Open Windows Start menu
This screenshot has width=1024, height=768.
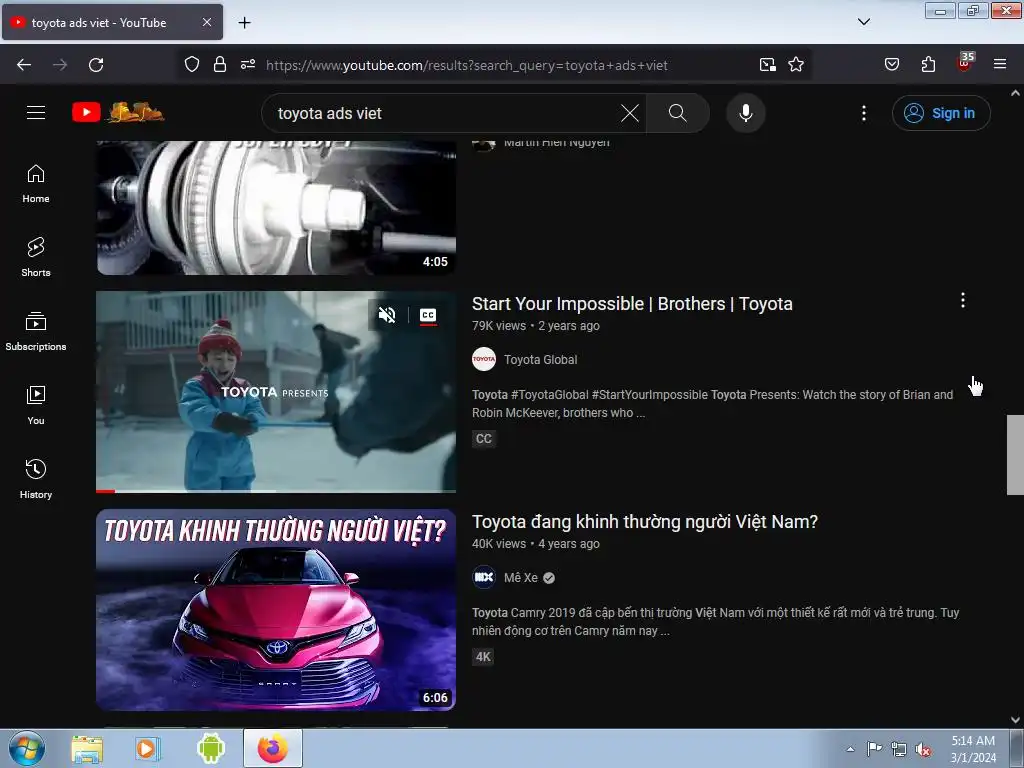coord(27,748)
